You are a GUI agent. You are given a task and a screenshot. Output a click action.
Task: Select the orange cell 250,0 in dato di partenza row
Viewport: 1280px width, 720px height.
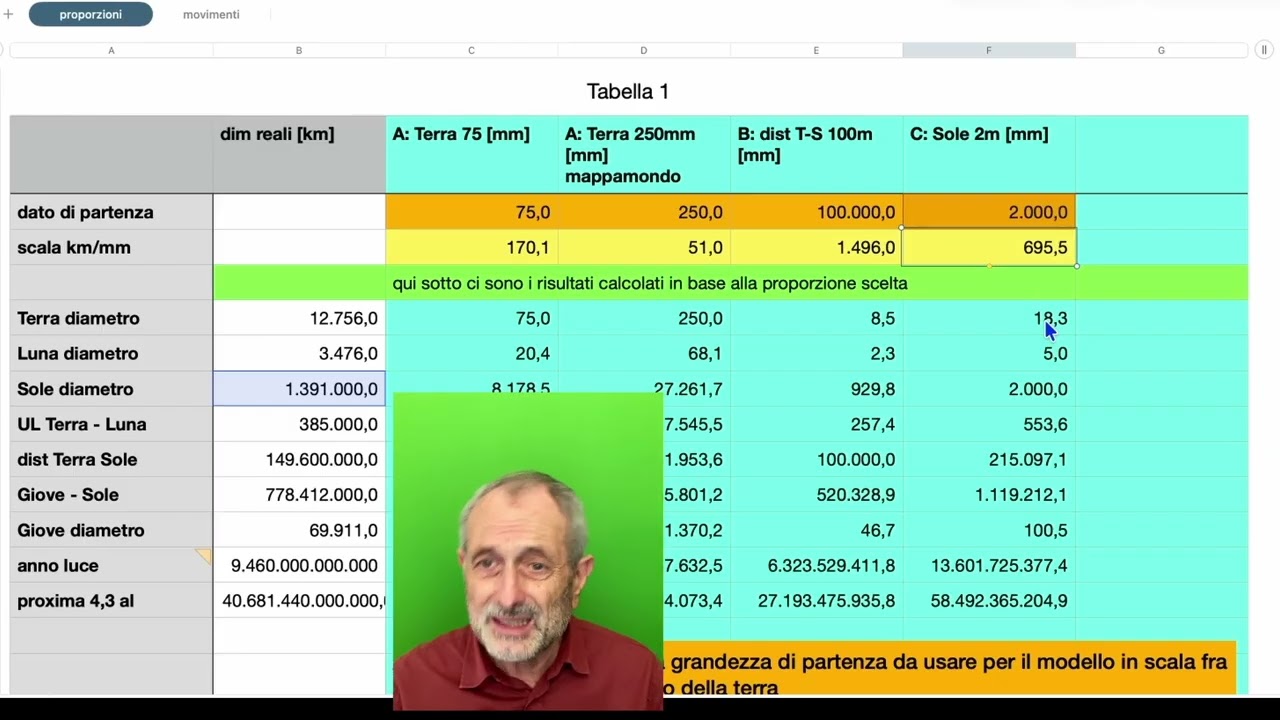click(x=644, y=212)
